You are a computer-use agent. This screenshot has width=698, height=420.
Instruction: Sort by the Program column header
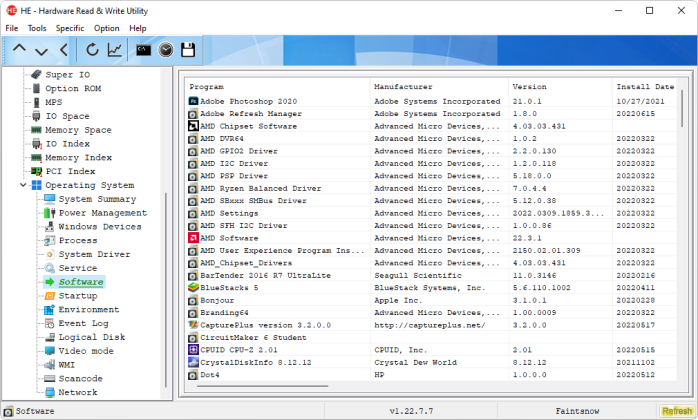(x=277, y=86)
